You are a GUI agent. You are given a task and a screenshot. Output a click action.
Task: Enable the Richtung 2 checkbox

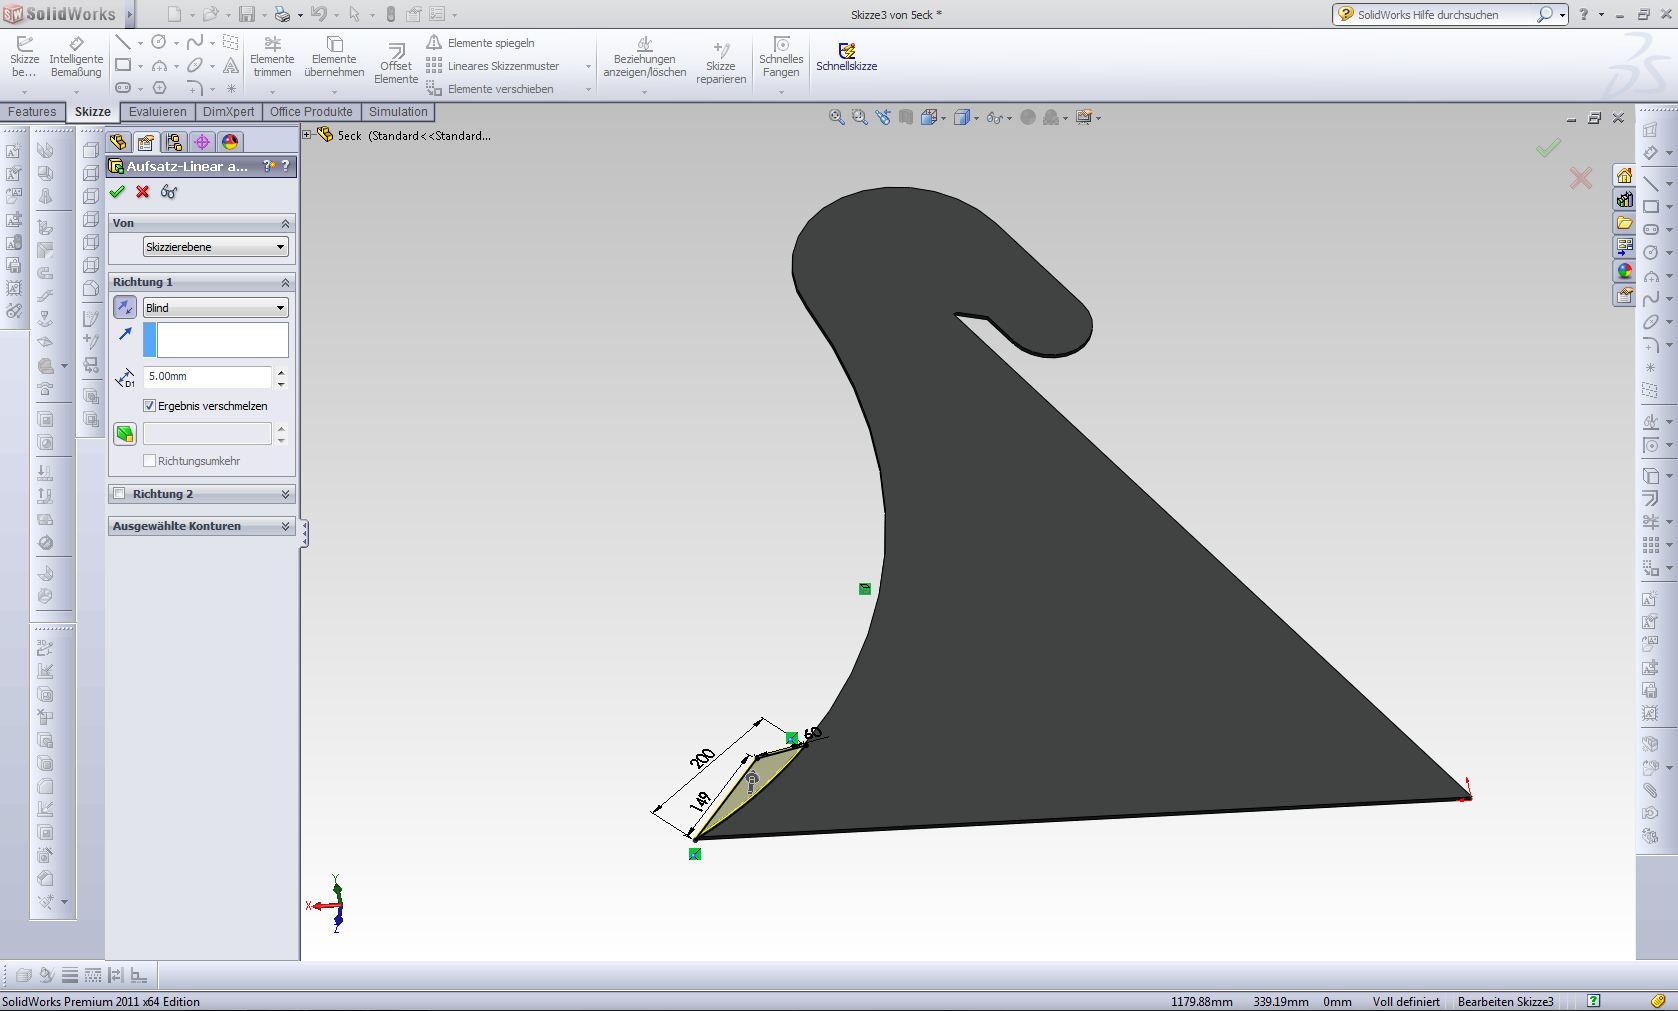pos(120,493)
